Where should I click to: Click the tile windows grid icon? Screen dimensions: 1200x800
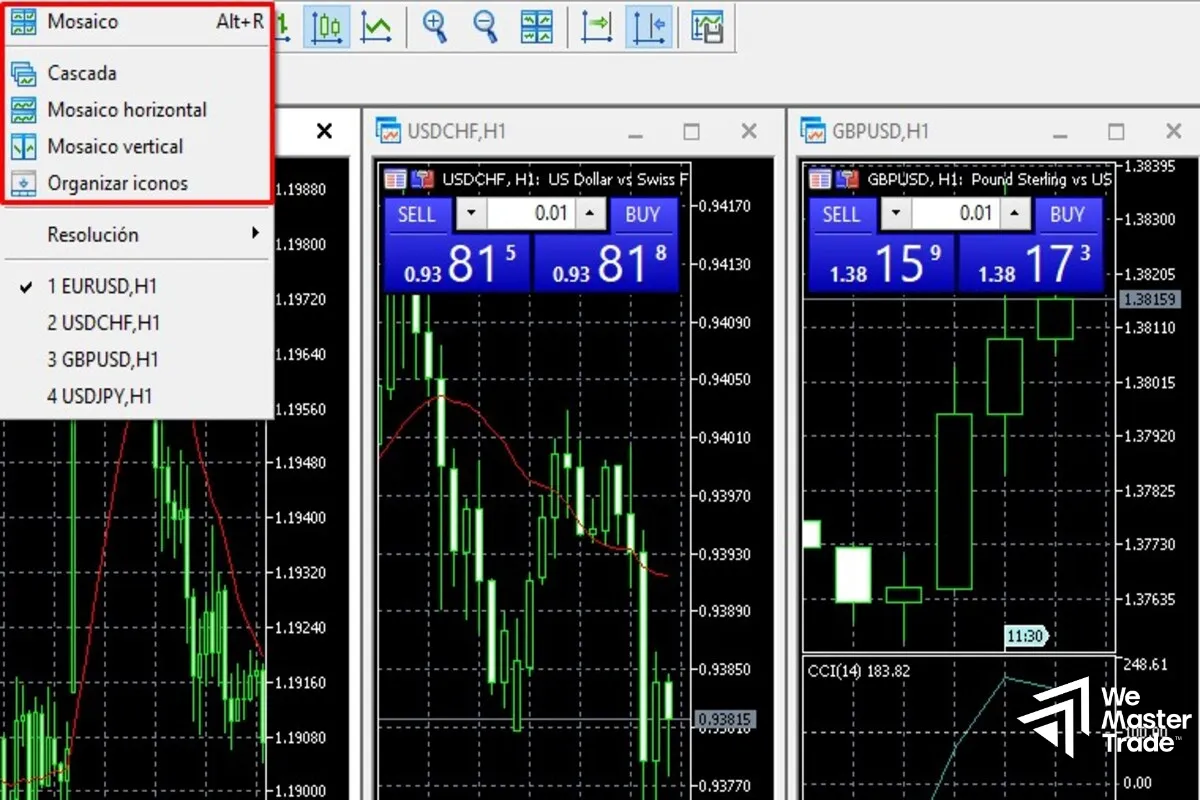[537, 27]
